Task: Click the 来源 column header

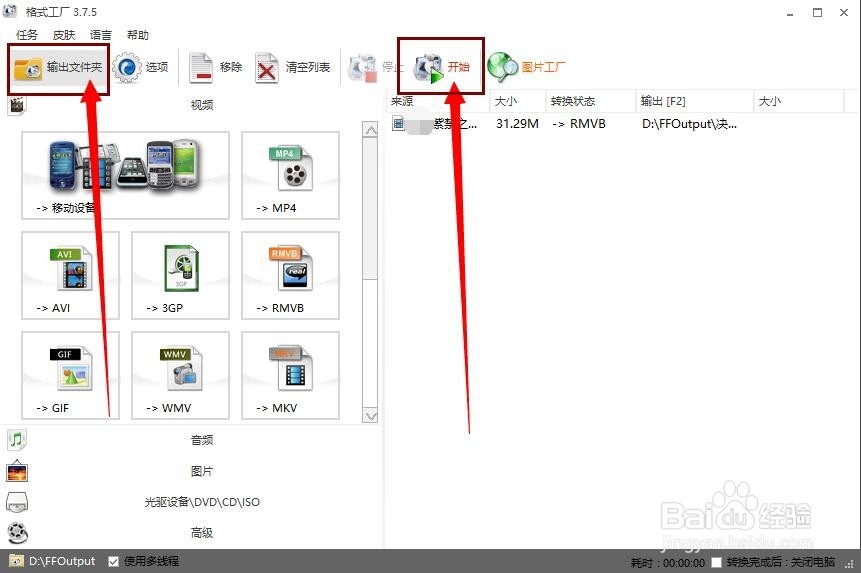Action: [438, 101]
